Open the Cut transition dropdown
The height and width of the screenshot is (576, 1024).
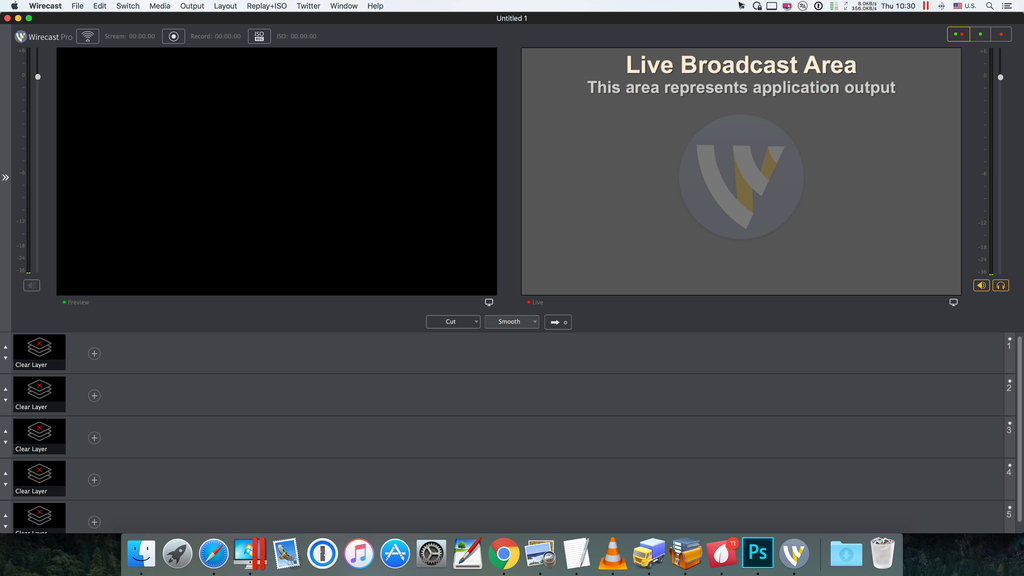(453, 321)
